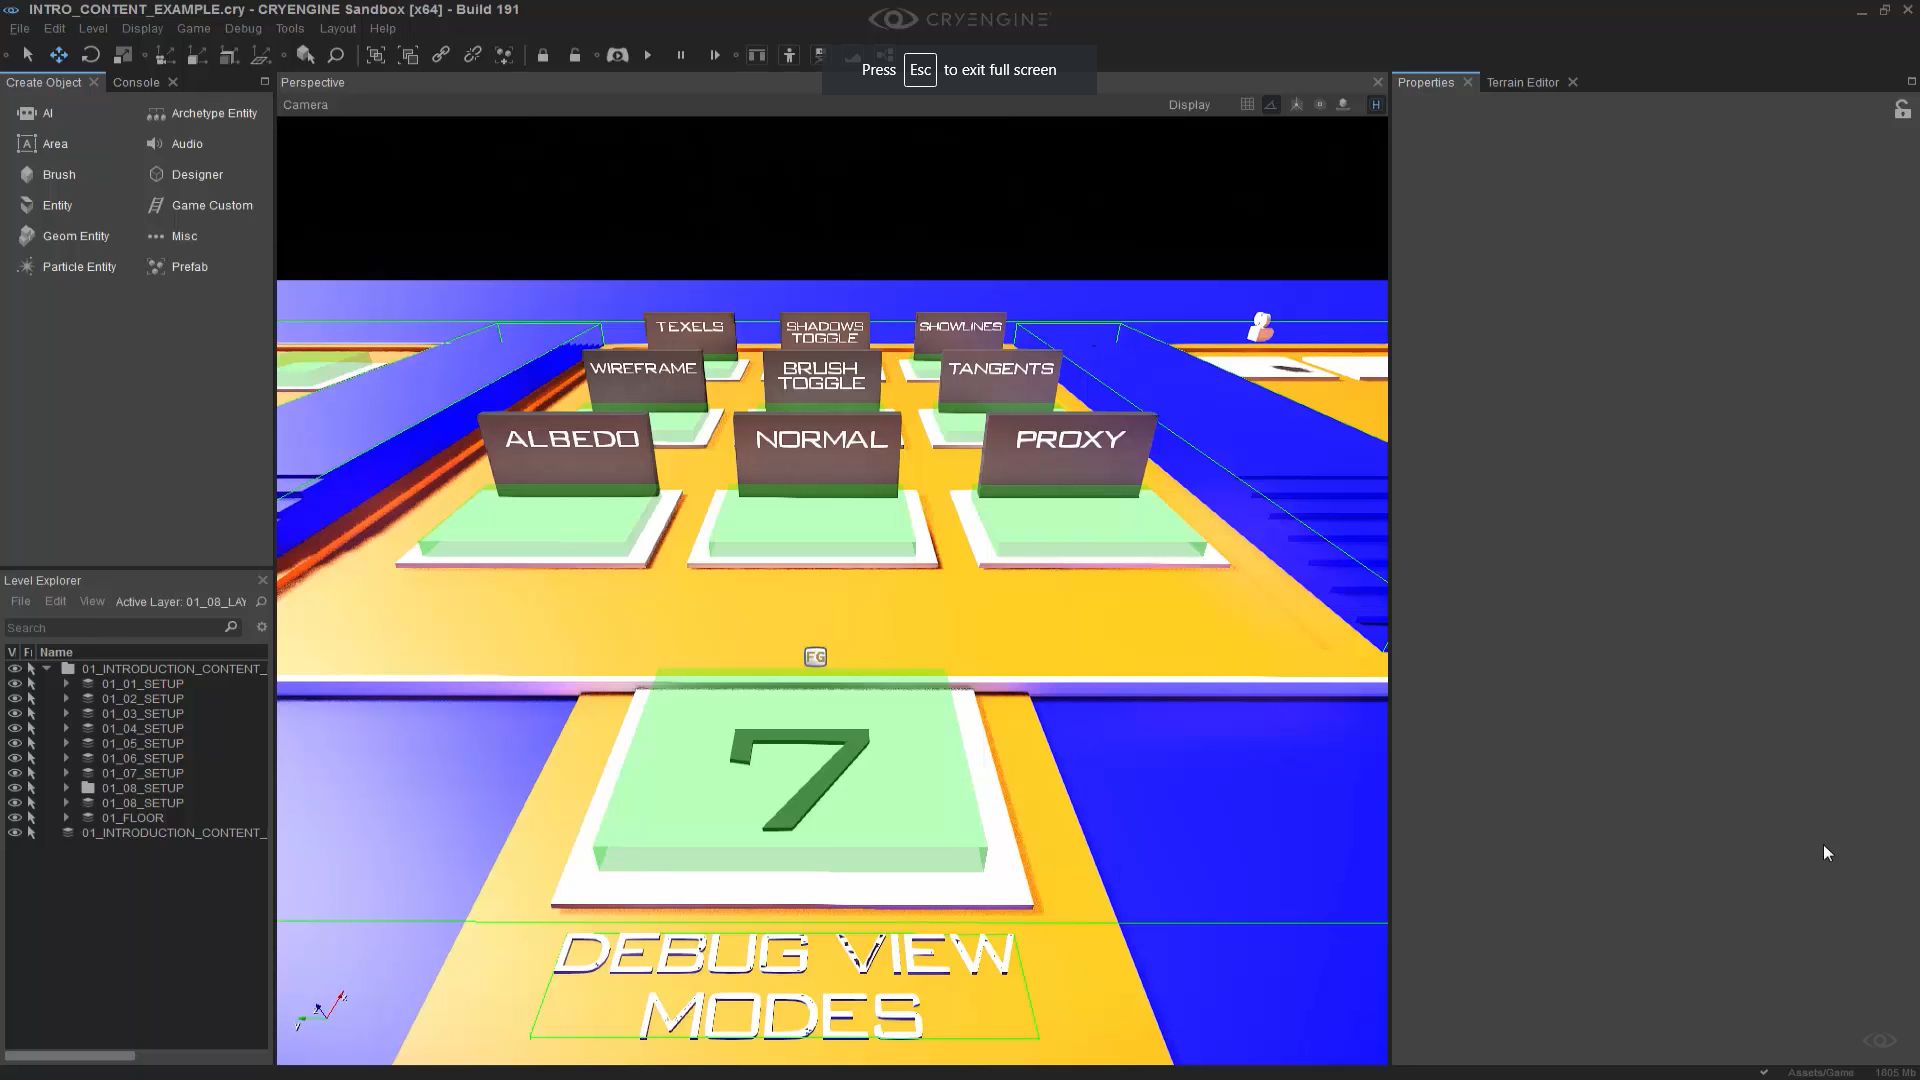Viewport: 1920px width, 1080px height.
Task: Select the Rotate tool in the toolbar
Action: 90,55
